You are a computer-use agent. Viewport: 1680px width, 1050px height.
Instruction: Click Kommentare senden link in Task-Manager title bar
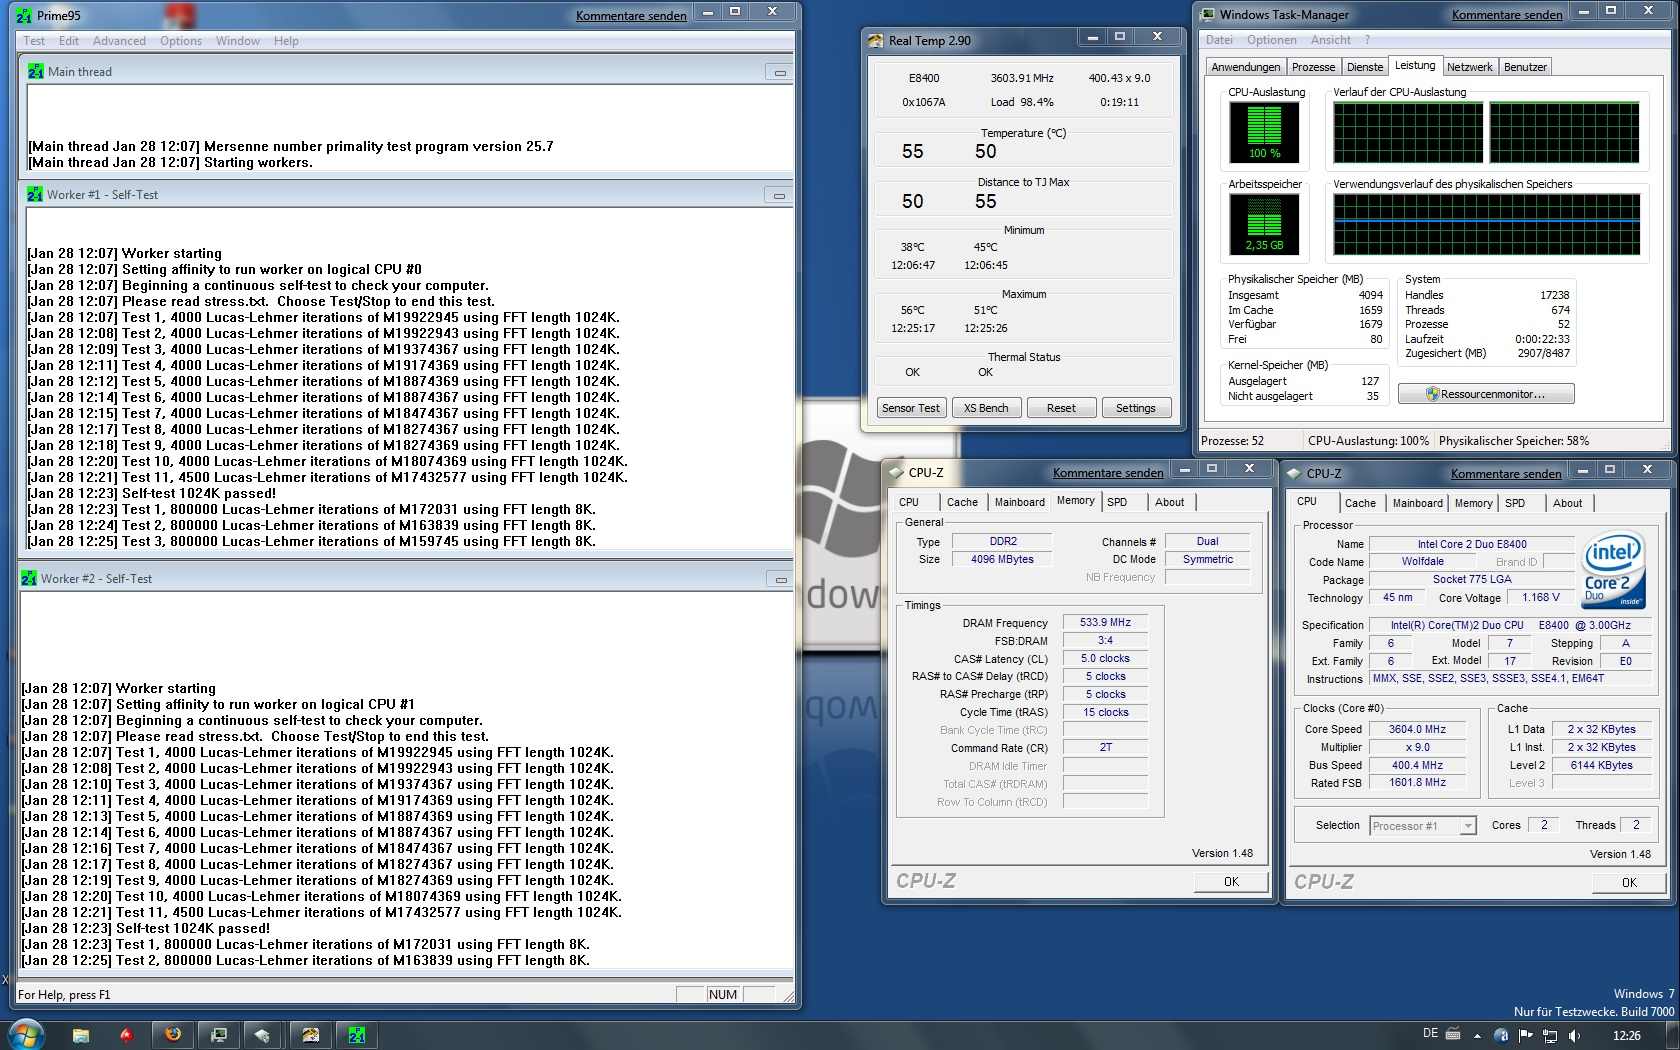tap(1507, 15)
